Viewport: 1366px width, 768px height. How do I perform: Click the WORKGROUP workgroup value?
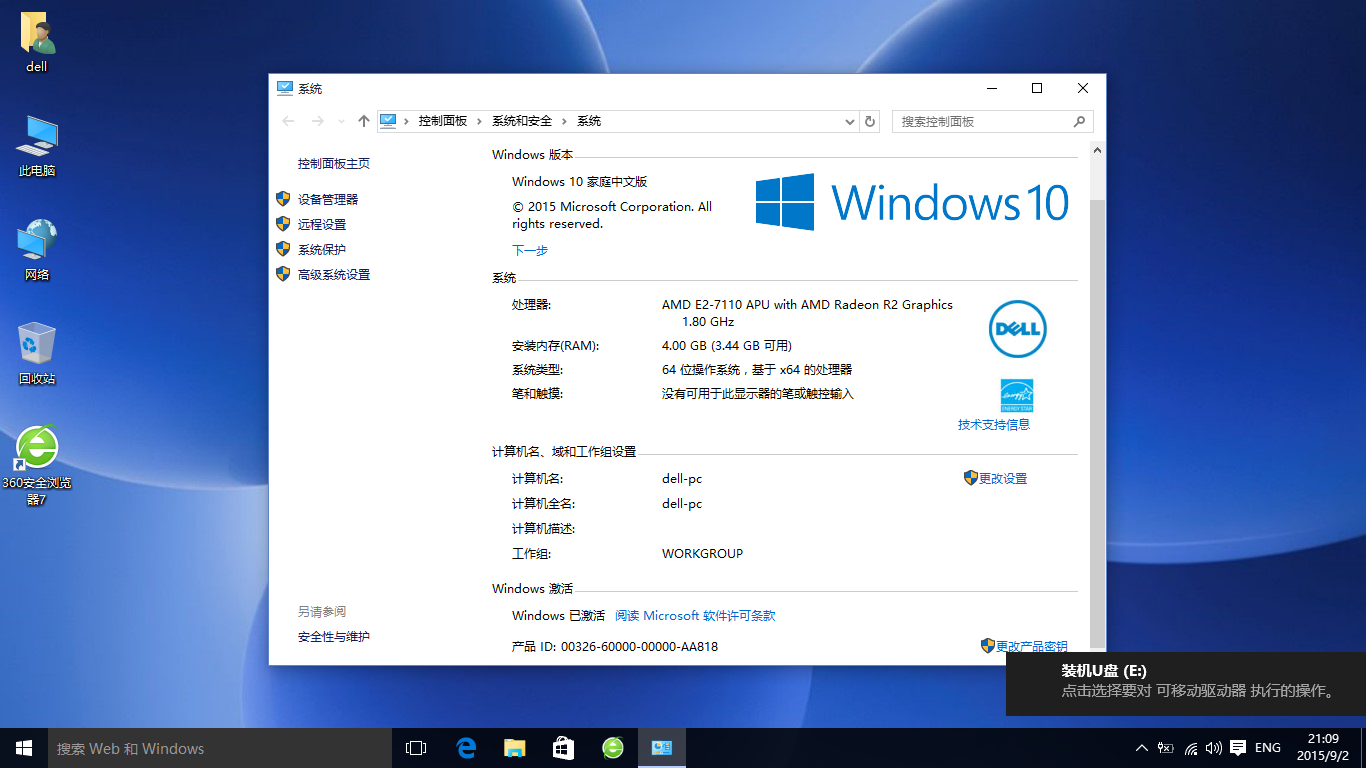703,554
